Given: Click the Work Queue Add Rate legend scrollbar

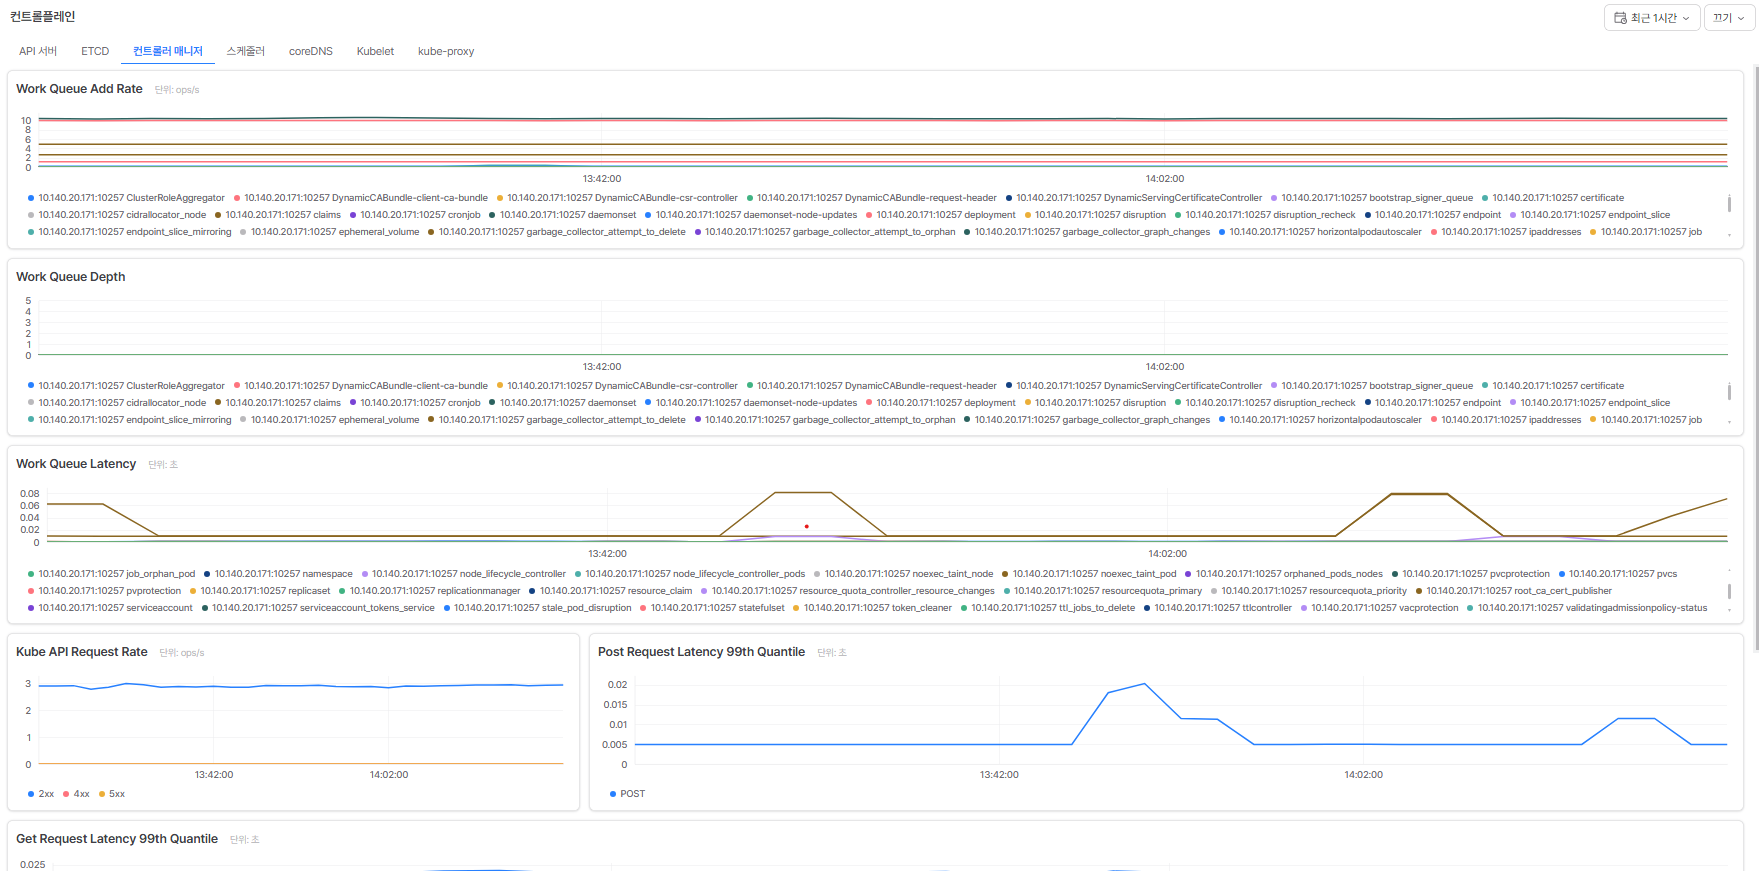Looking at the screenshot, I should point(1730,204).
